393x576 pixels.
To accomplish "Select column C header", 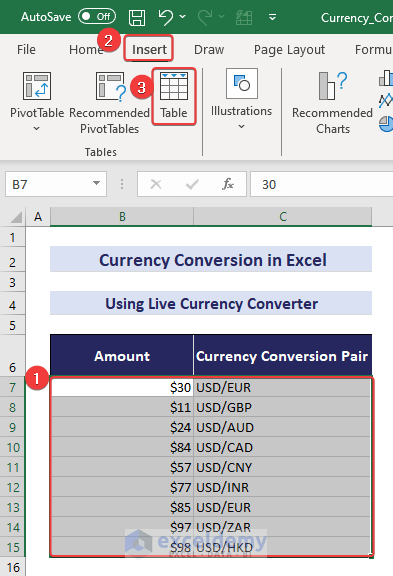I will [x=283, y=216].
